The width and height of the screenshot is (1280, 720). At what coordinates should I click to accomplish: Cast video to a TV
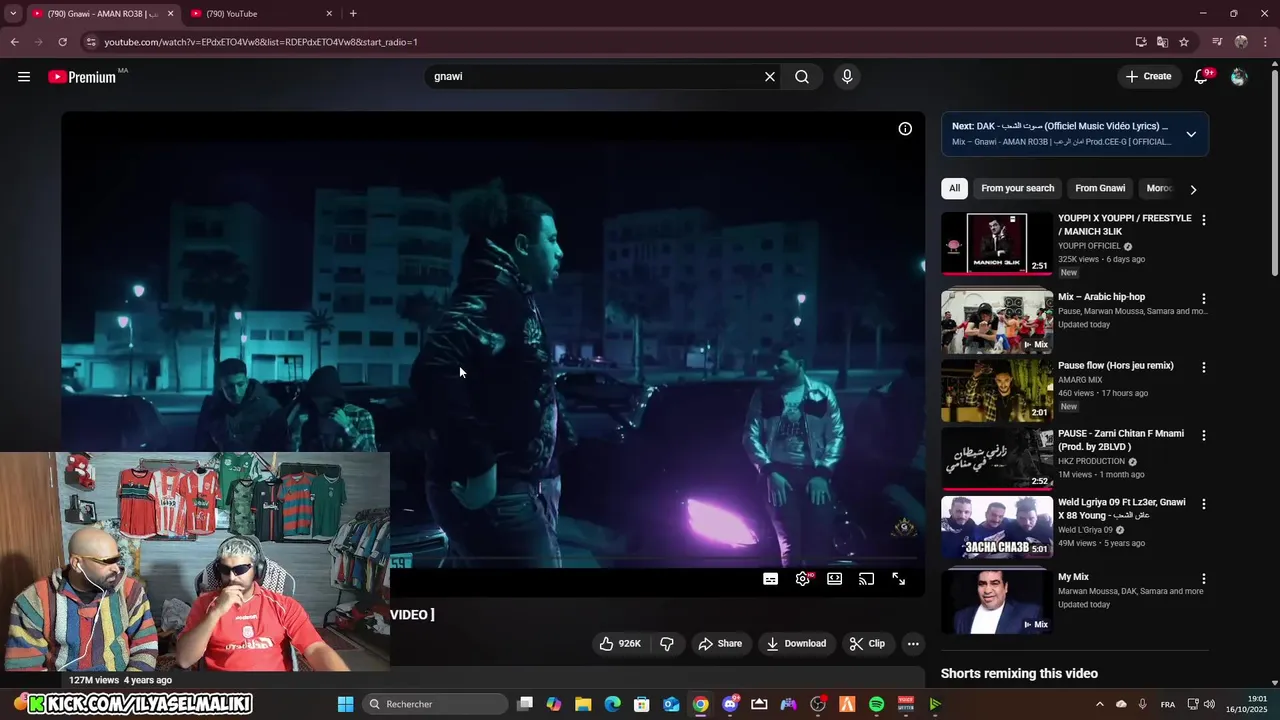click(x=867, y=579)
